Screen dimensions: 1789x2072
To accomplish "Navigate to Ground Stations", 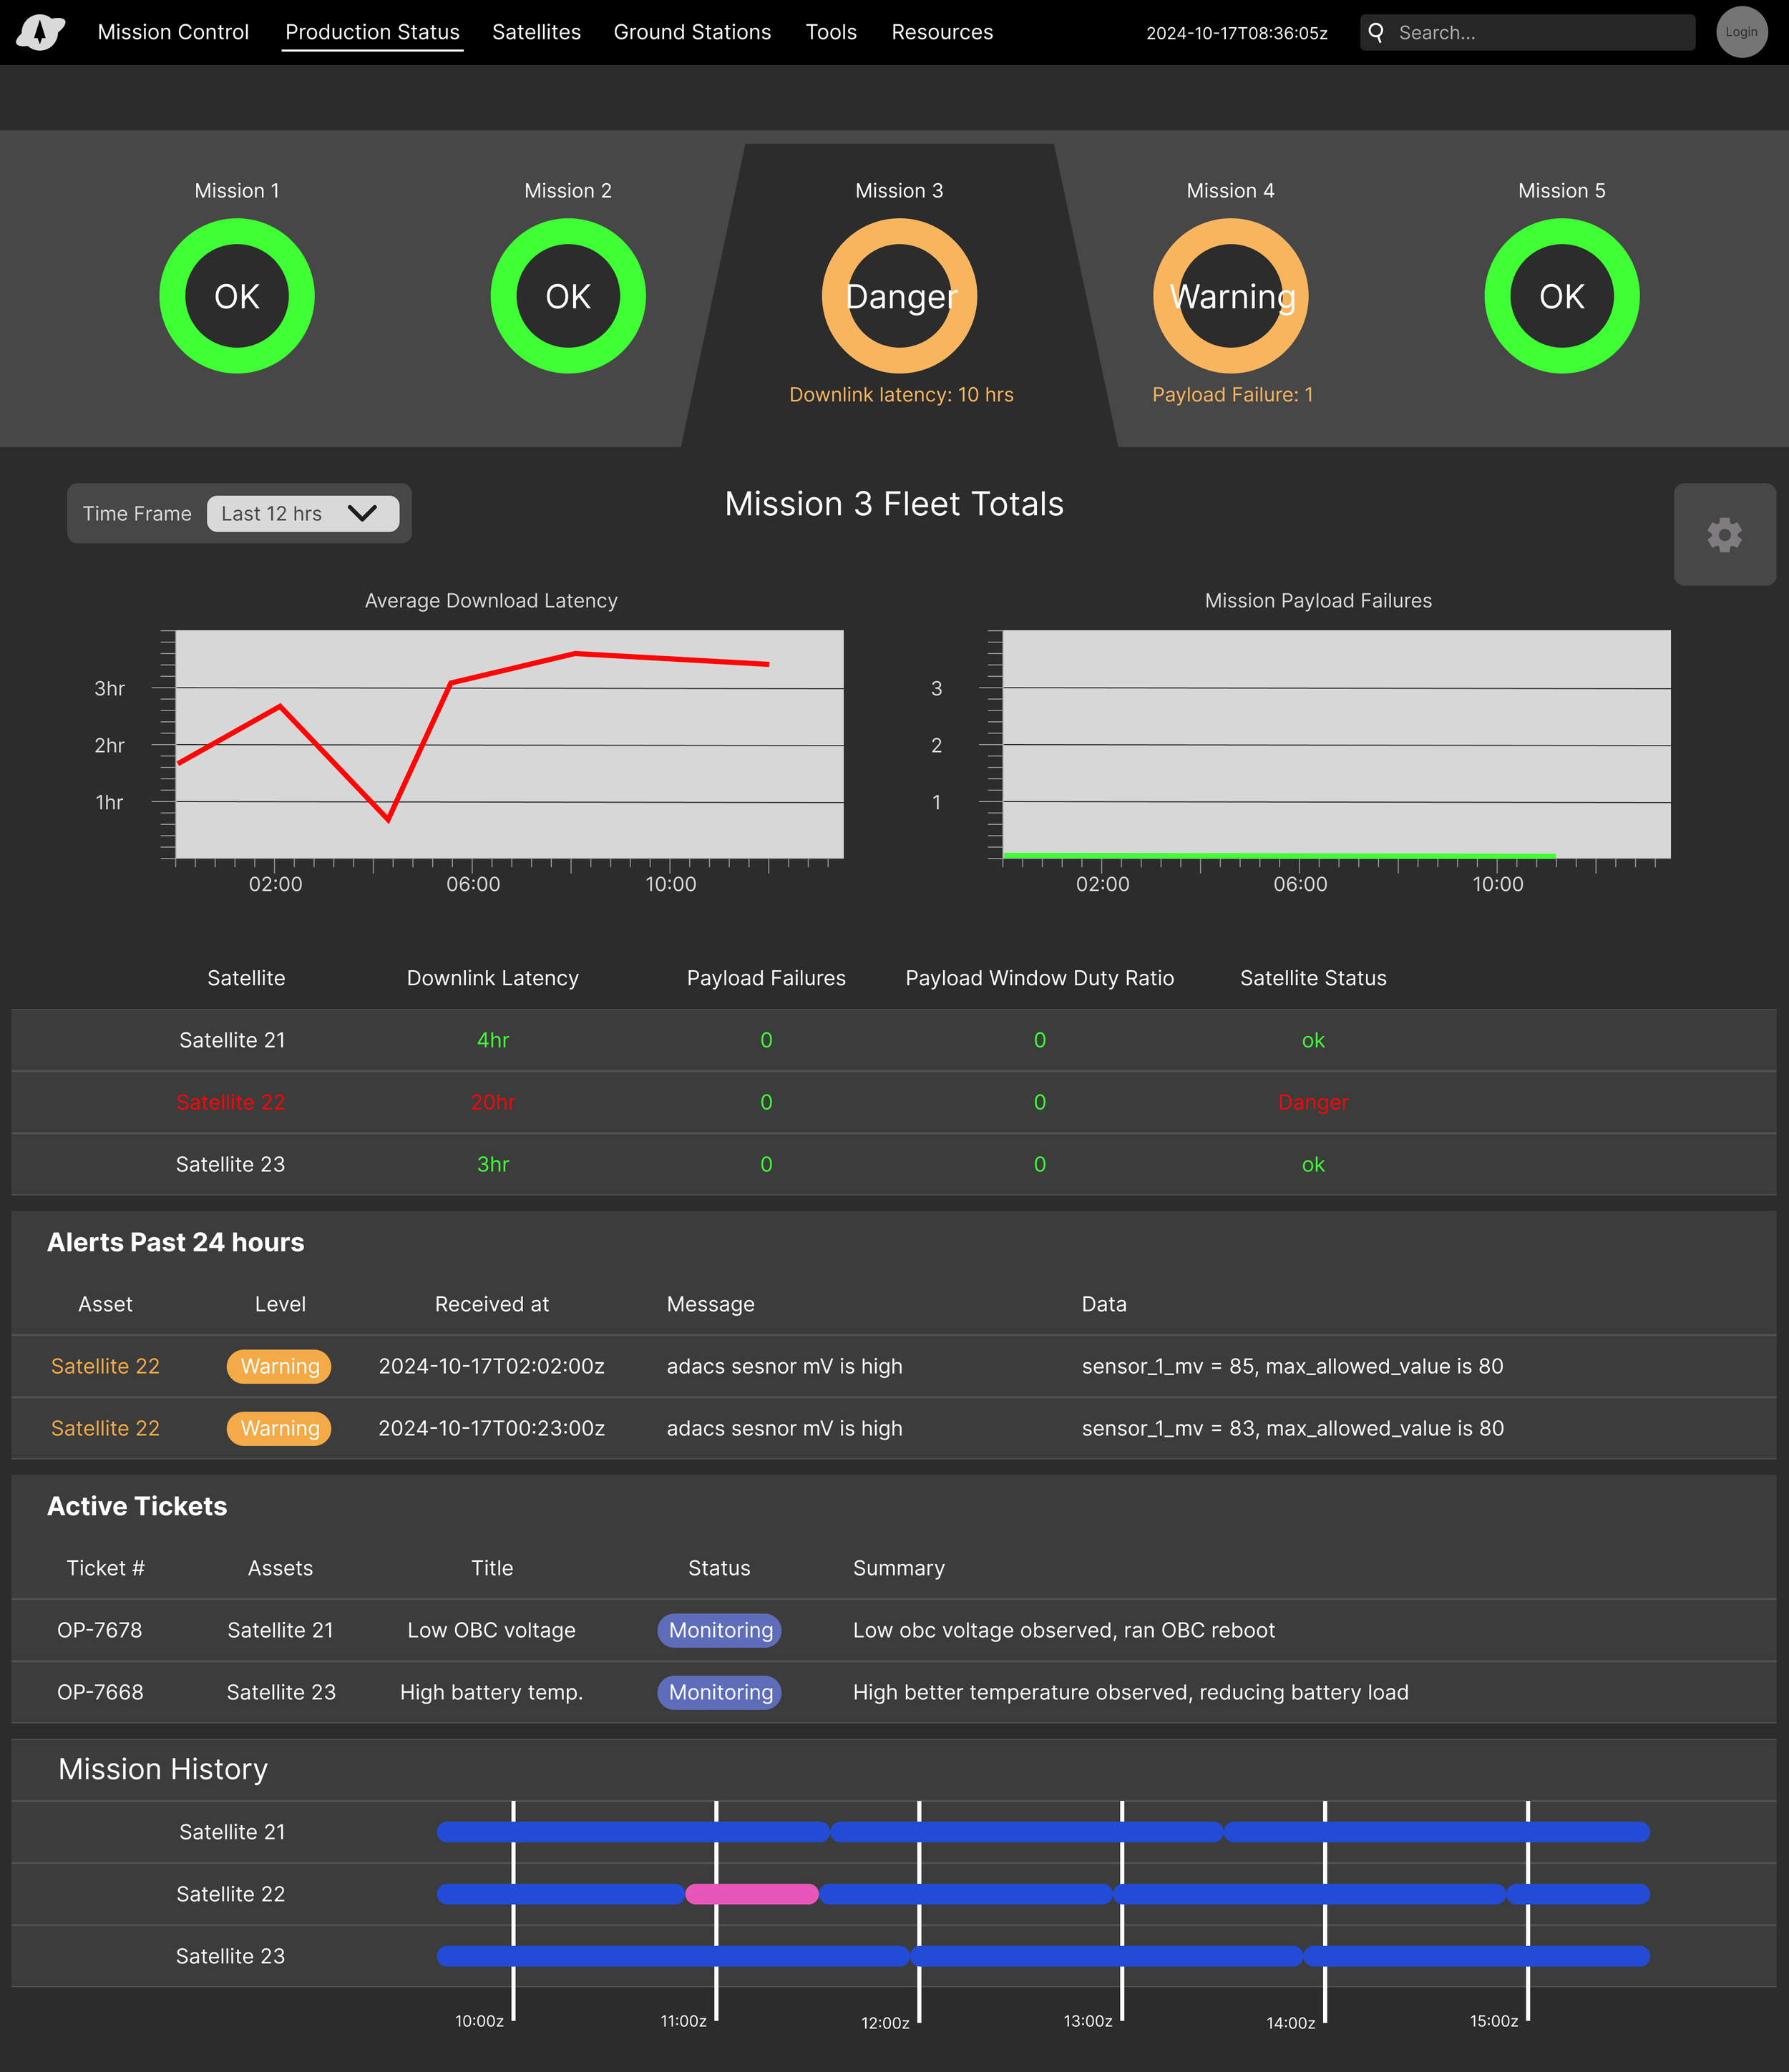I will pyautogui.click(x=692, y=32).
